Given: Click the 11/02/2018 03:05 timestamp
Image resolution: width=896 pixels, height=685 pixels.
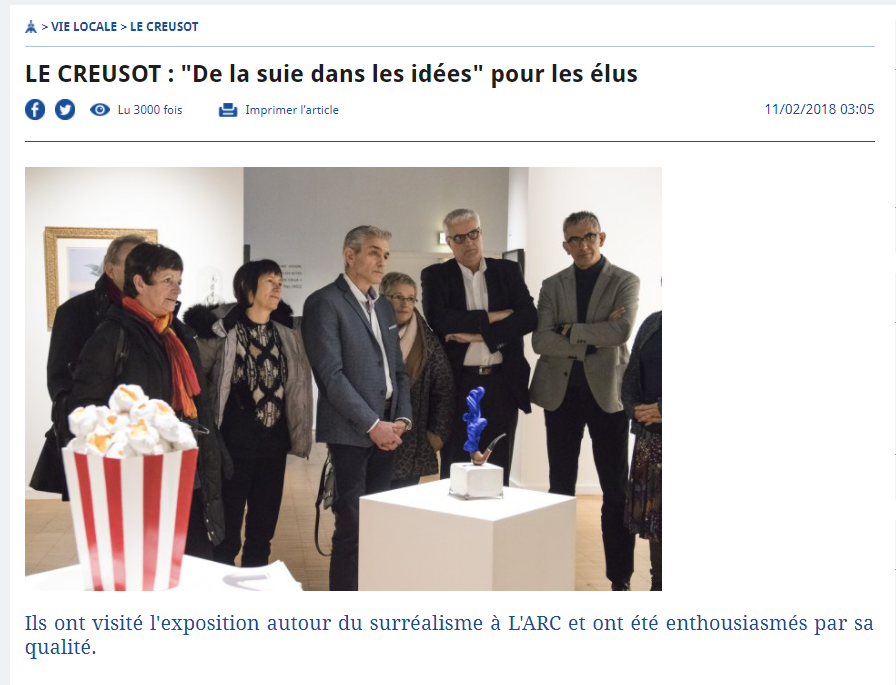Looking at the screenshot, I should click(x=819, y=109).
